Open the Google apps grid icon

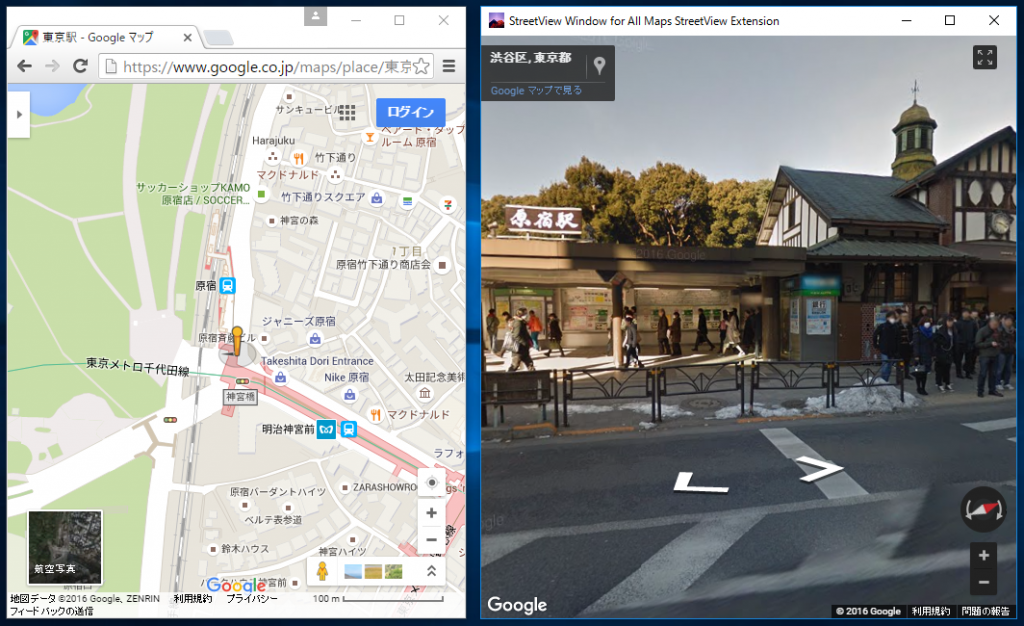pyautogui.click(x=347, y=112)
